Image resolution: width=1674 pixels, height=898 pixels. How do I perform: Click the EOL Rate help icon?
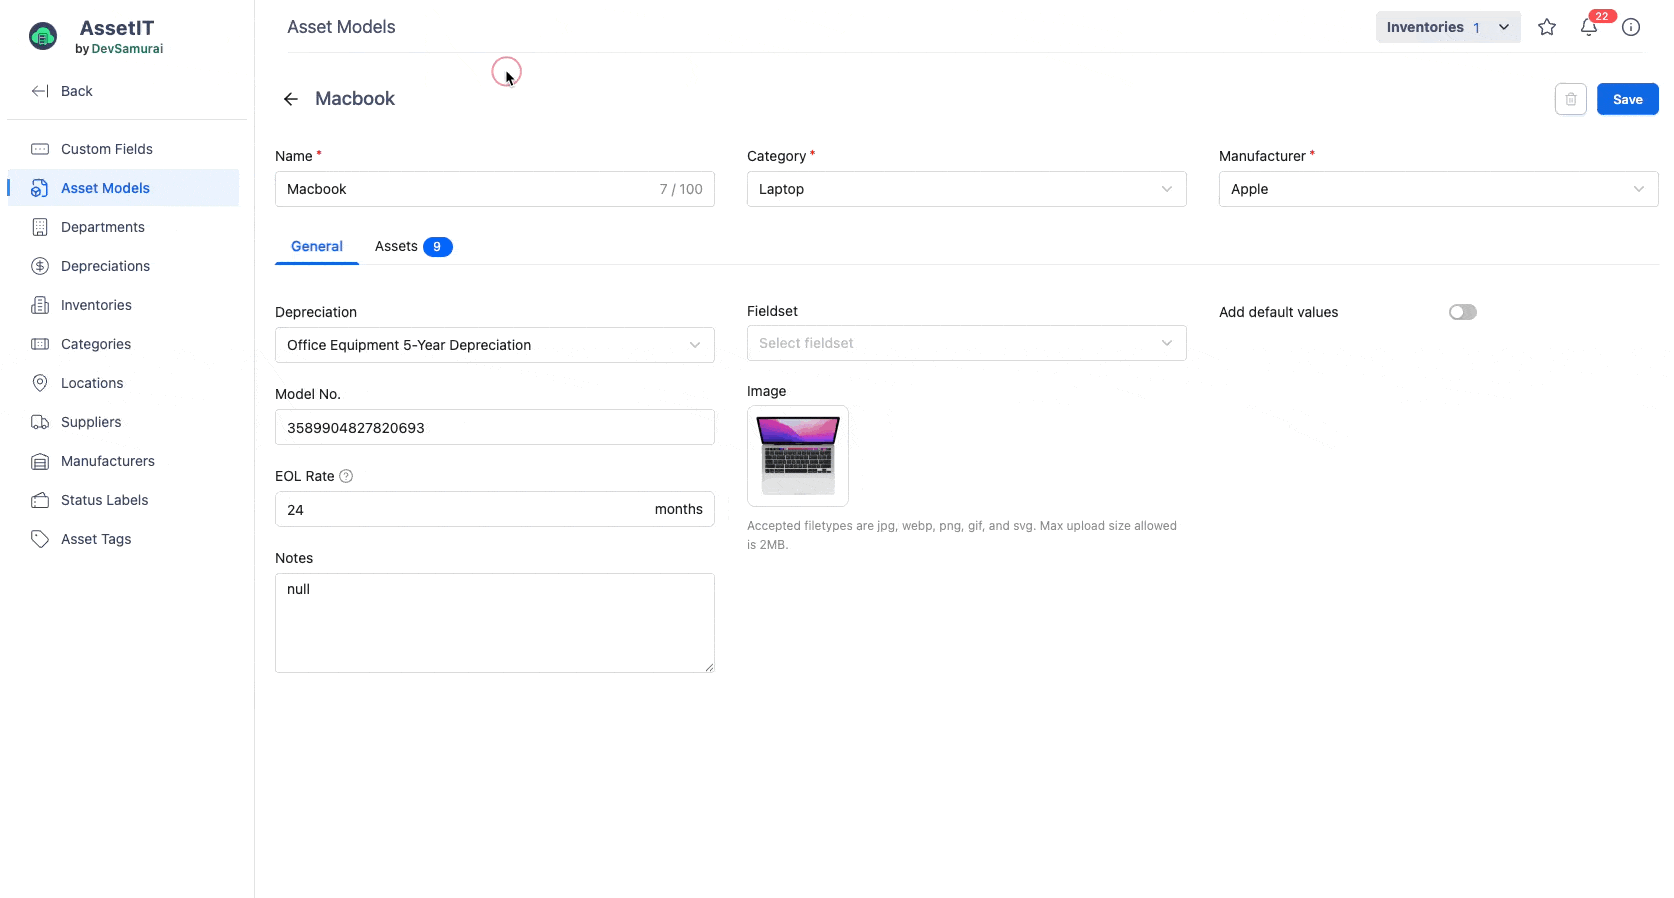346,476
